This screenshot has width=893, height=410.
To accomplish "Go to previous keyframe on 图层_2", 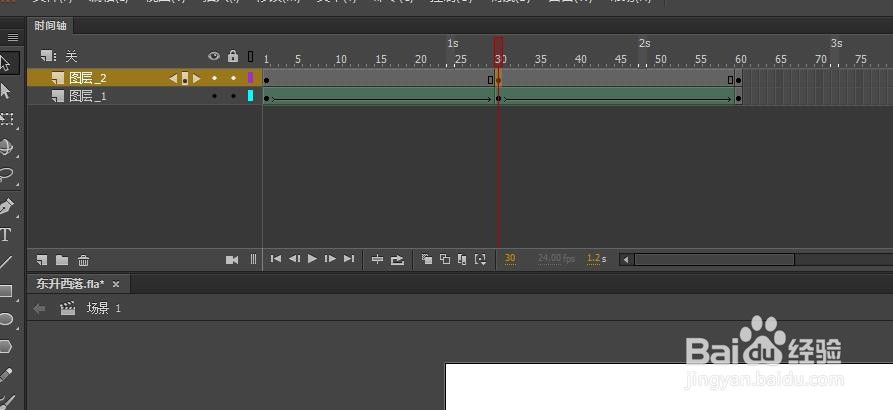I will tap(173, 79).
